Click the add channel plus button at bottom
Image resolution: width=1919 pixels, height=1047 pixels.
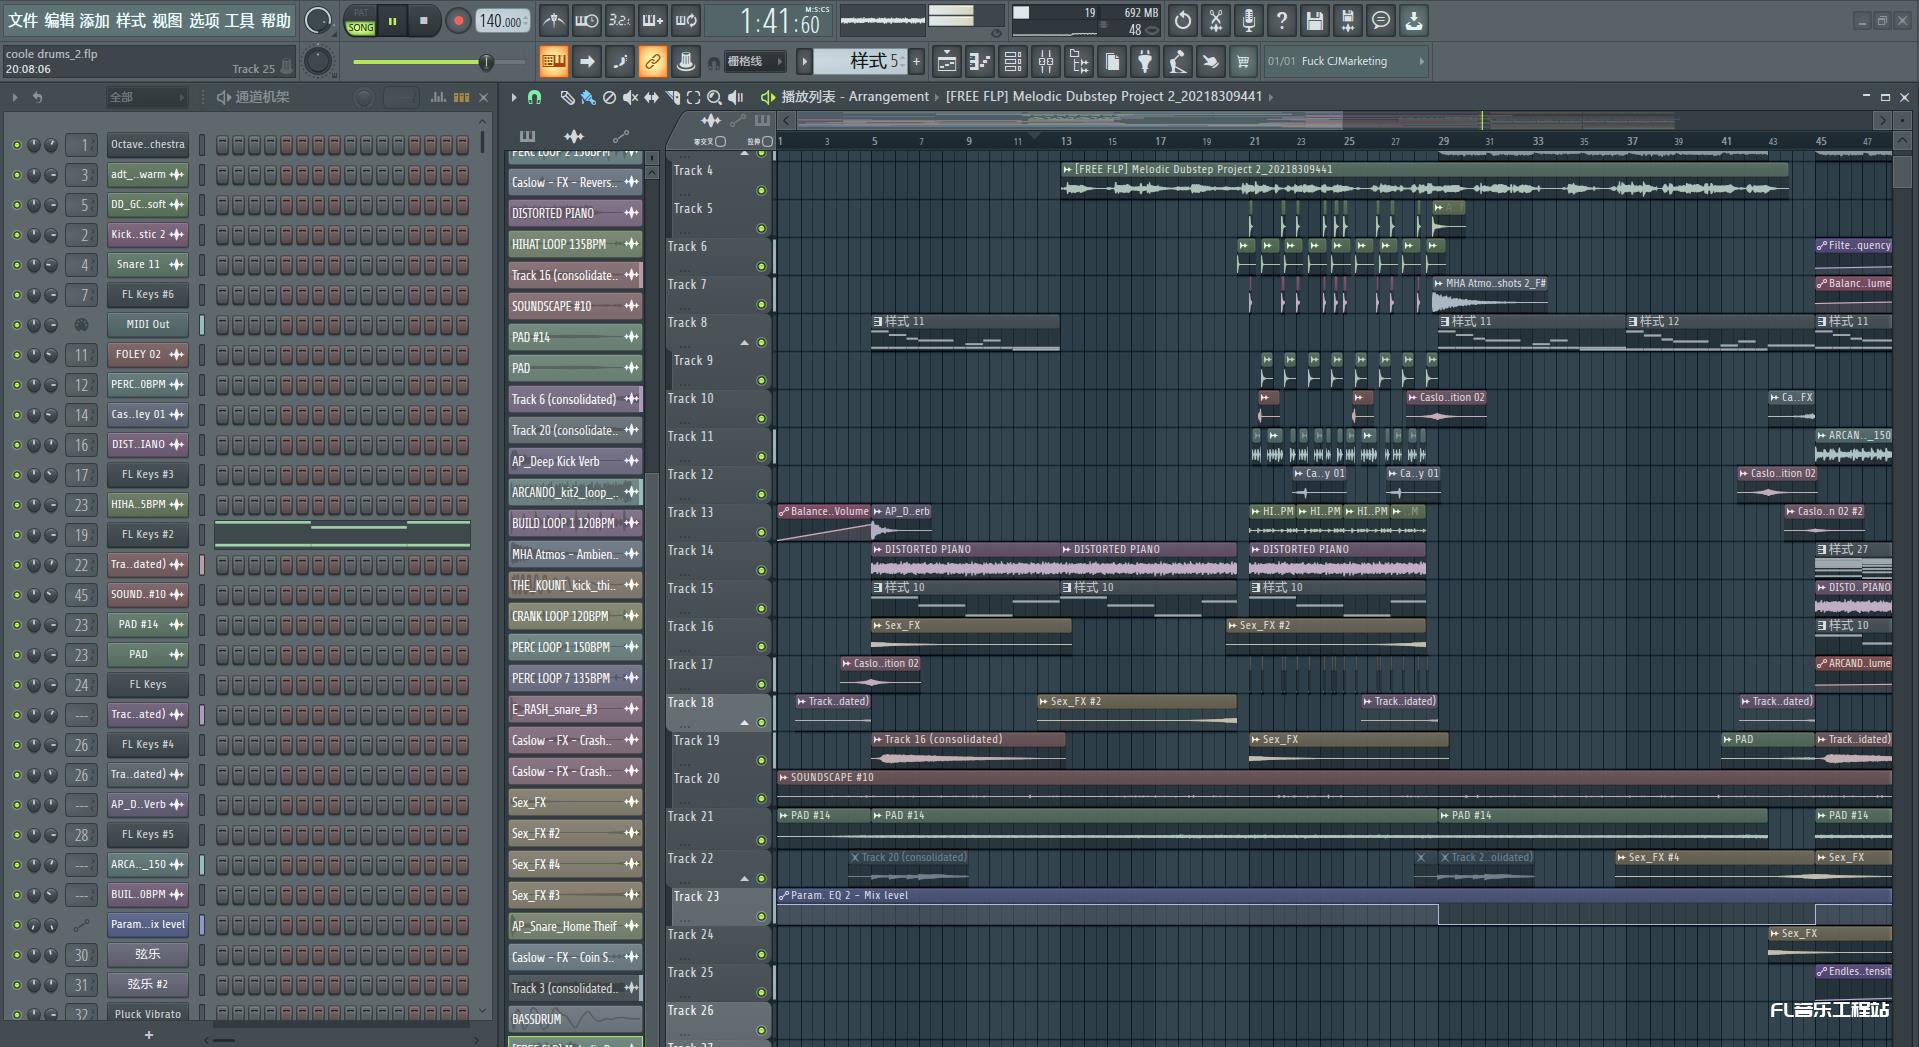pos(149,1035)
